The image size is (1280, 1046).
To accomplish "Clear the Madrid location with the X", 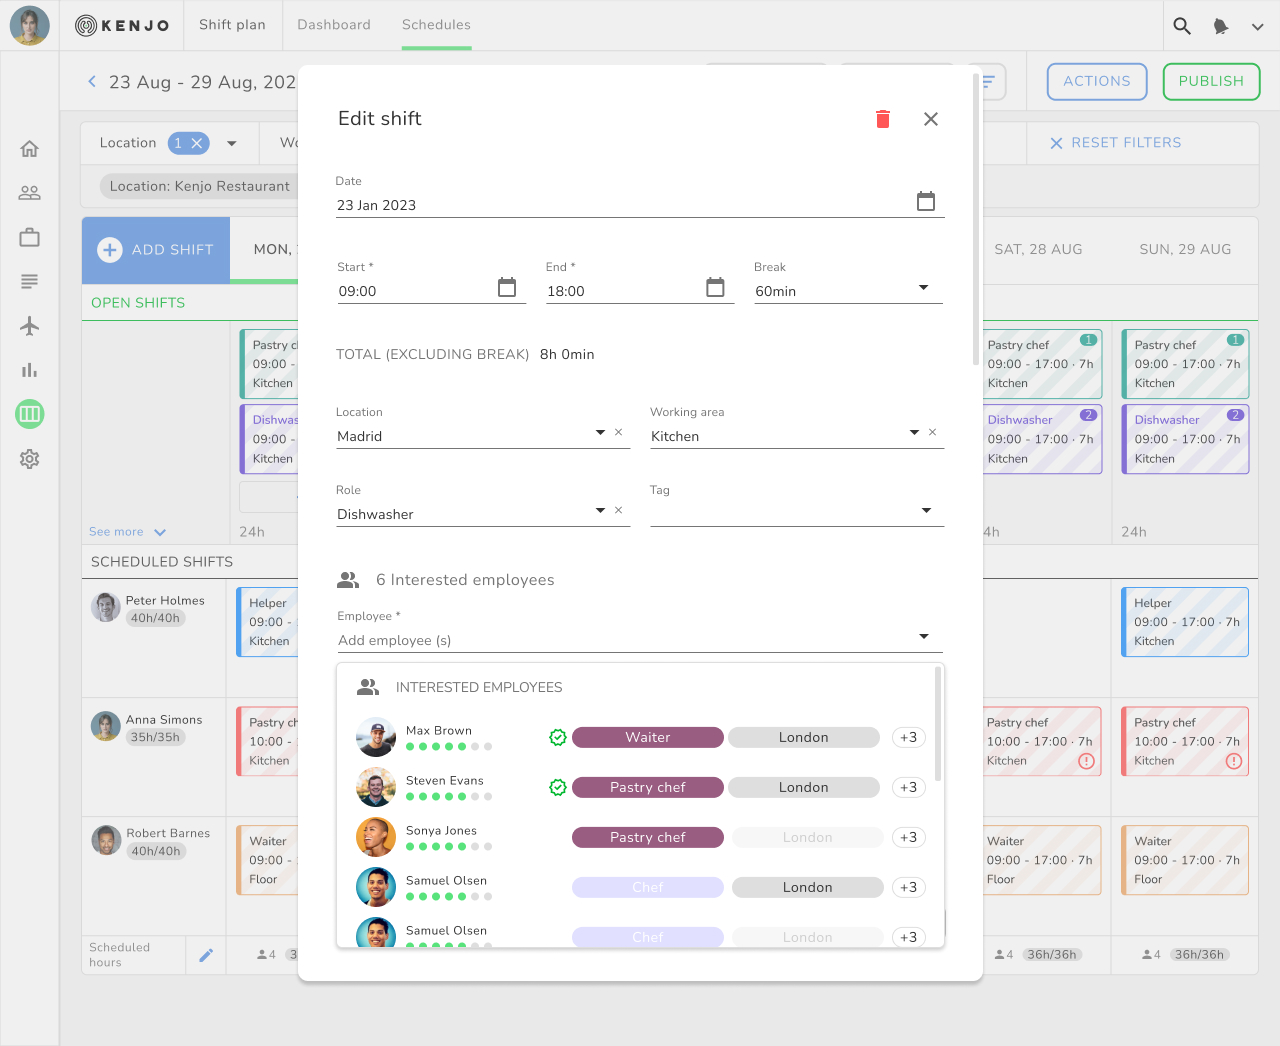I will (618, 434).
